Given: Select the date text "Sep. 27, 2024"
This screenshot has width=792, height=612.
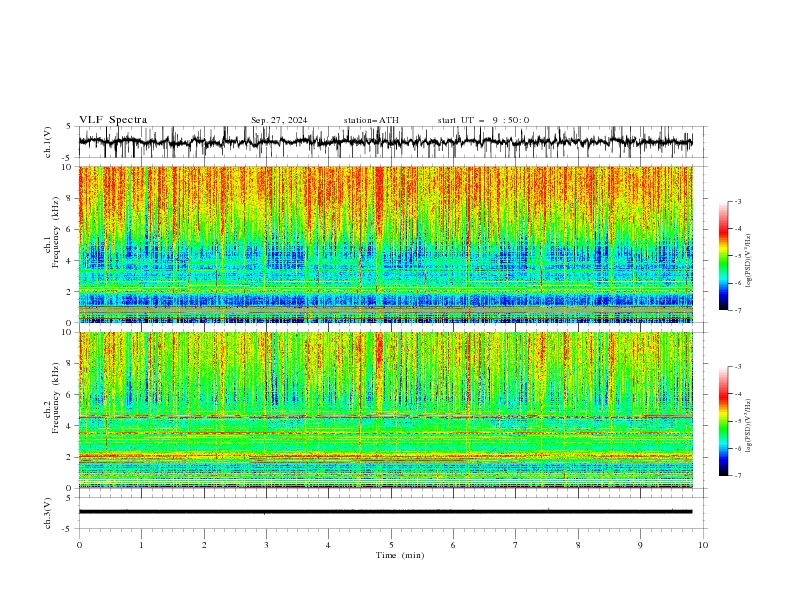Looking at the screenshot, I should (279, 120).
